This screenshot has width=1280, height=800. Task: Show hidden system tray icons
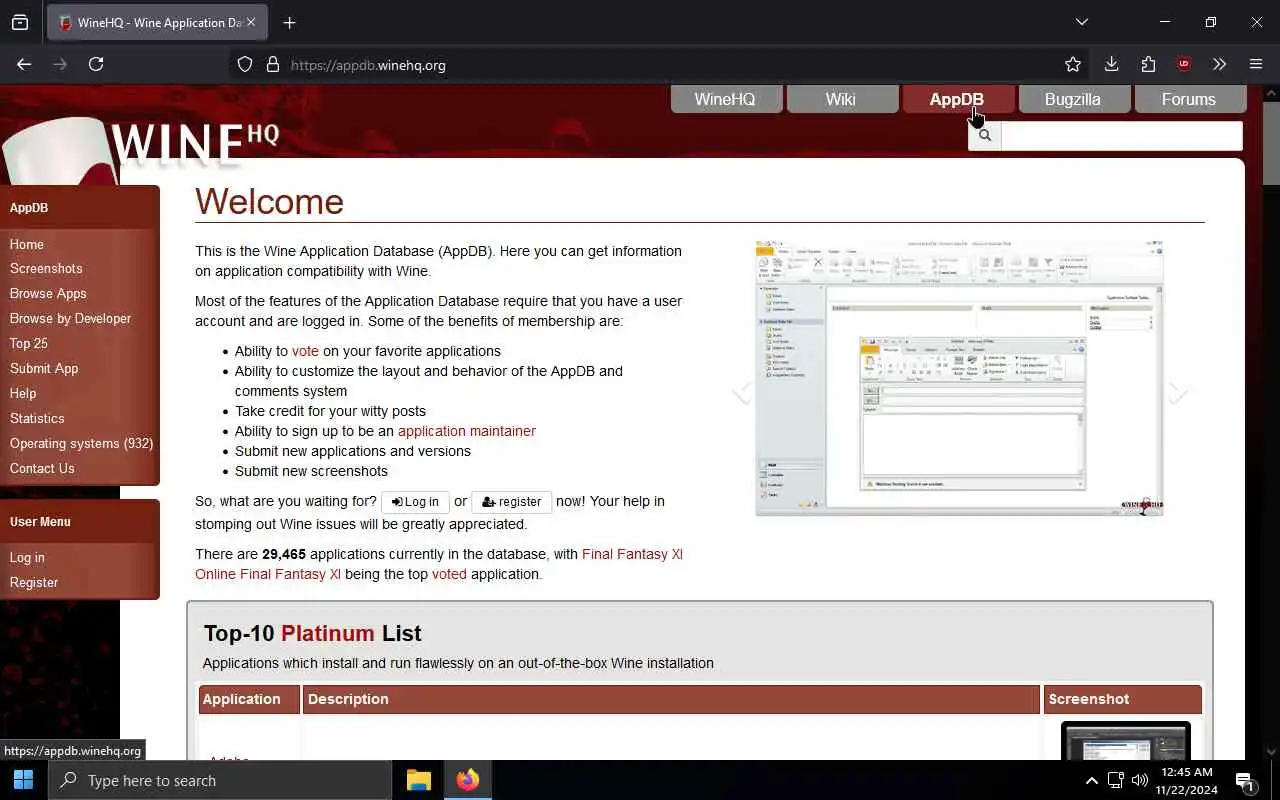(1091, 780)
